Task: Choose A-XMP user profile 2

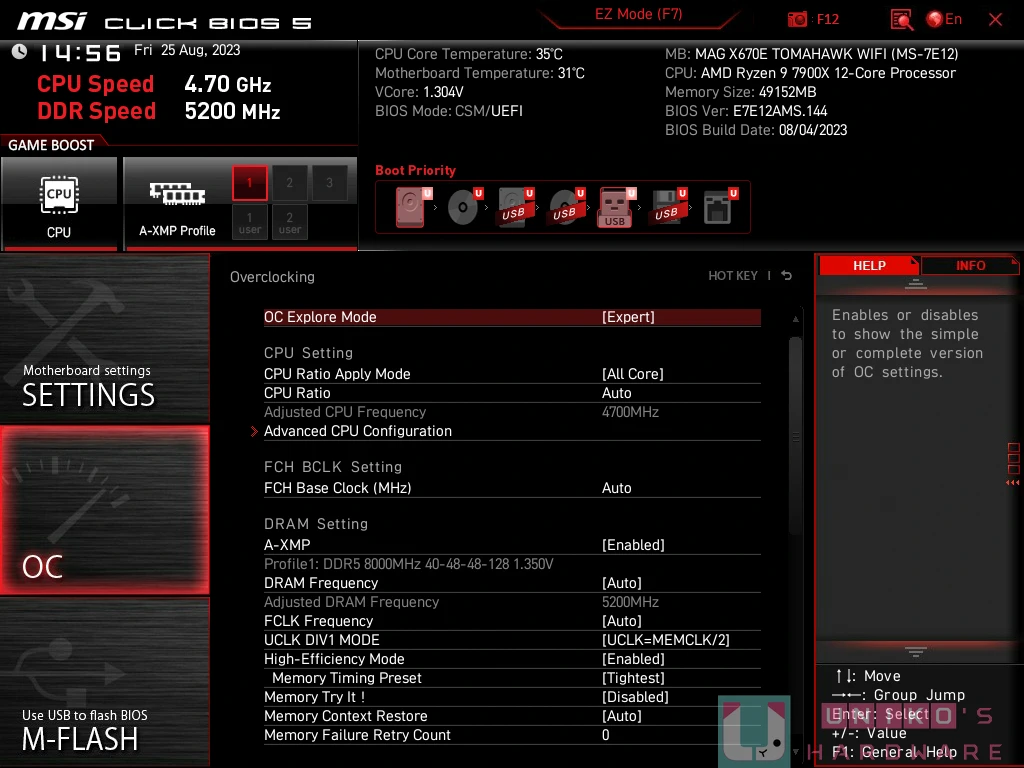Action: (x=289, y=222)
